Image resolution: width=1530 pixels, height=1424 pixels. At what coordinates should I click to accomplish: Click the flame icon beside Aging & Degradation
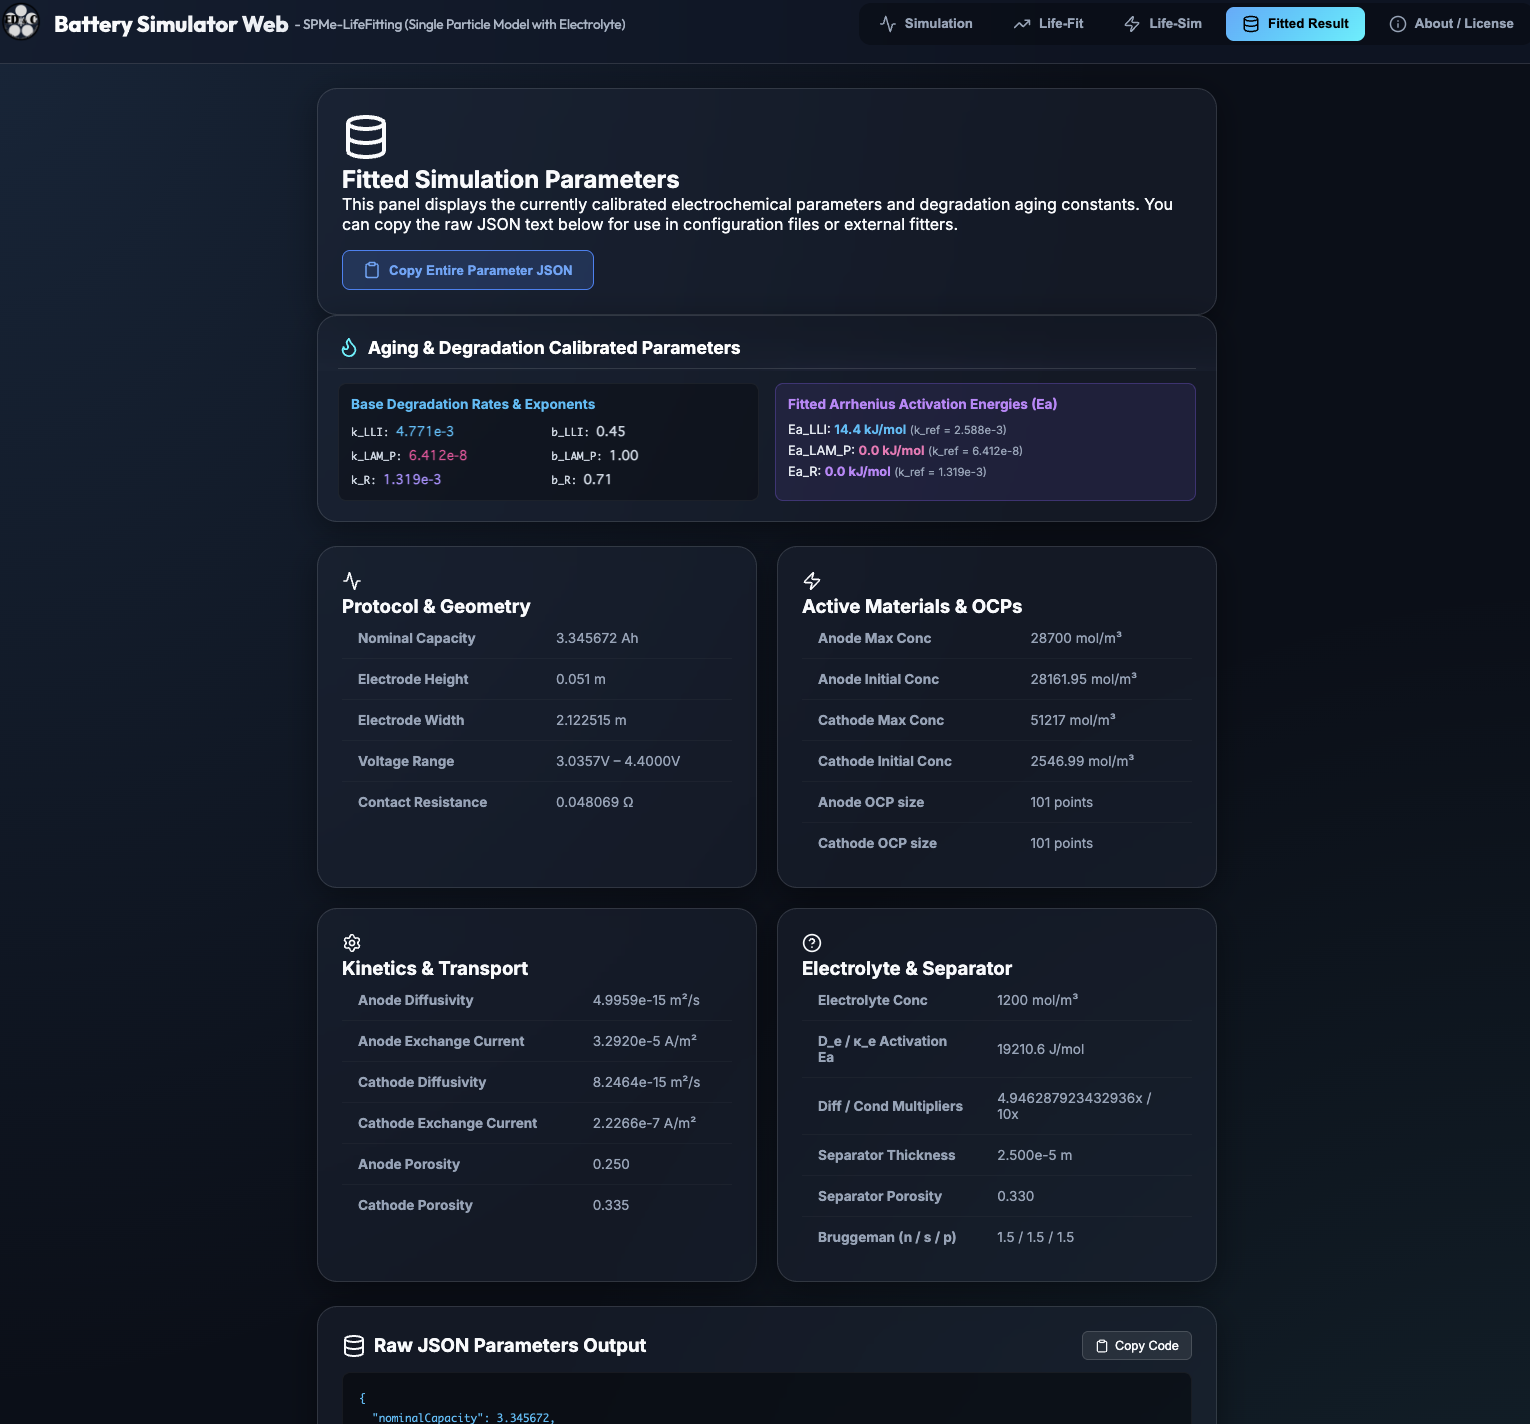click(x=349, y=348)
